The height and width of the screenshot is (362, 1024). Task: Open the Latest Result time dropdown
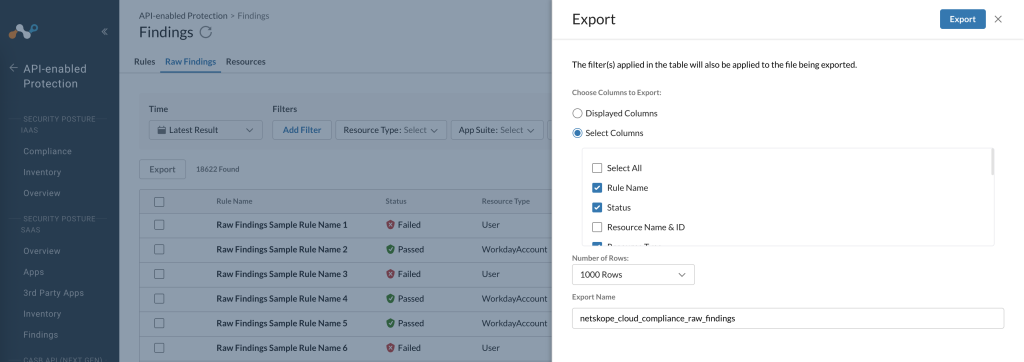pos(206,130)
